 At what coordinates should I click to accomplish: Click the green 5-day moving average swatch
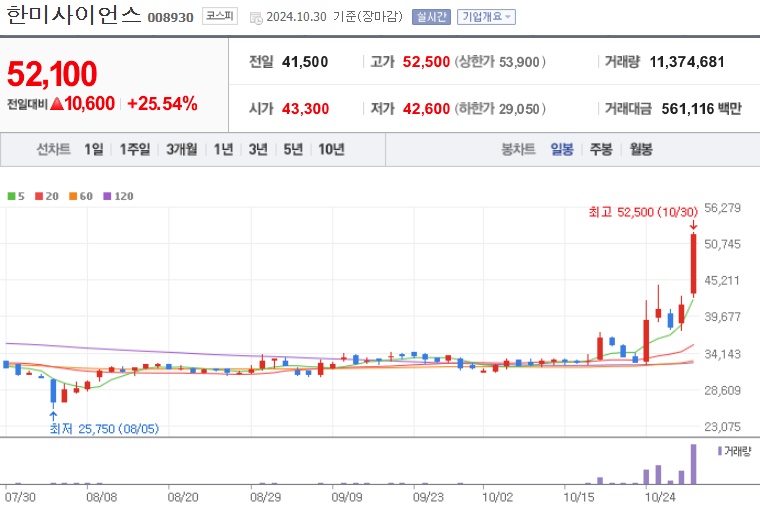click(x=11, y=196)
